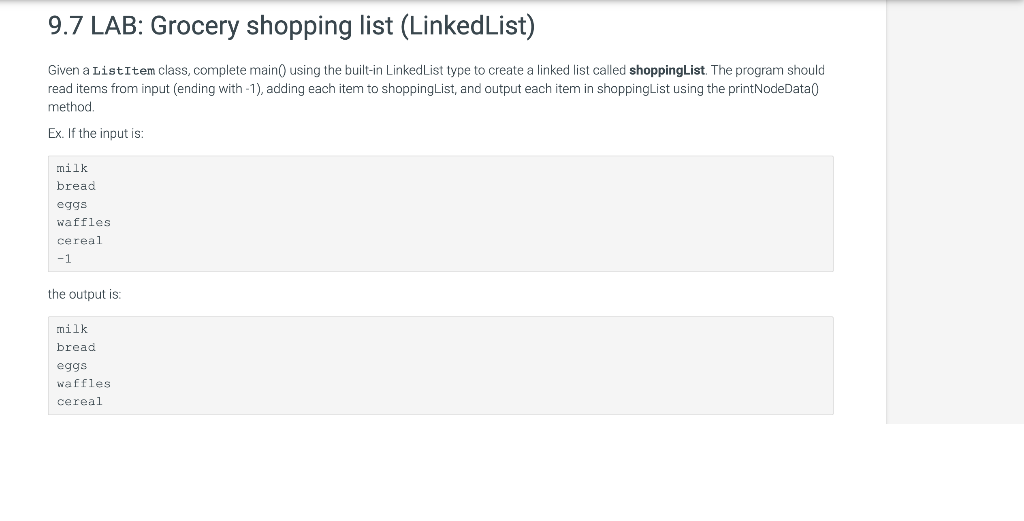
Task: Click the monospace "ListItem" class name
Action: coord(124,70)
